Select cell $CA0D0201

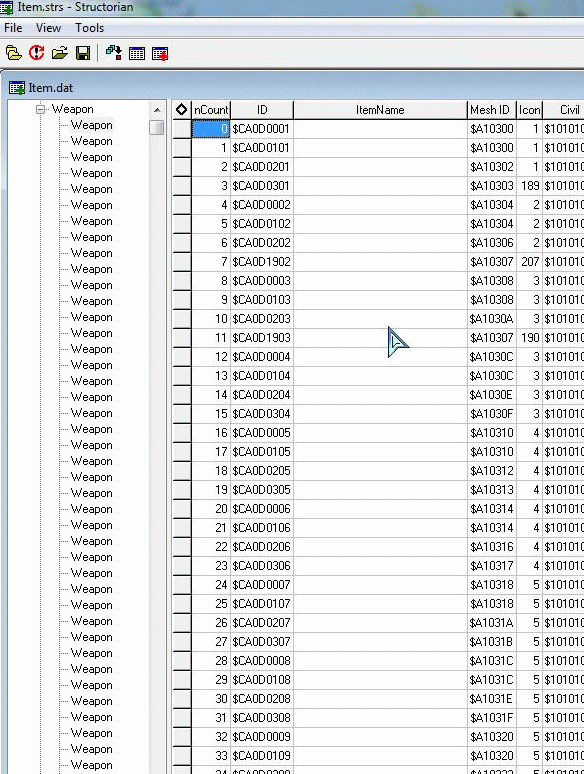262,167
